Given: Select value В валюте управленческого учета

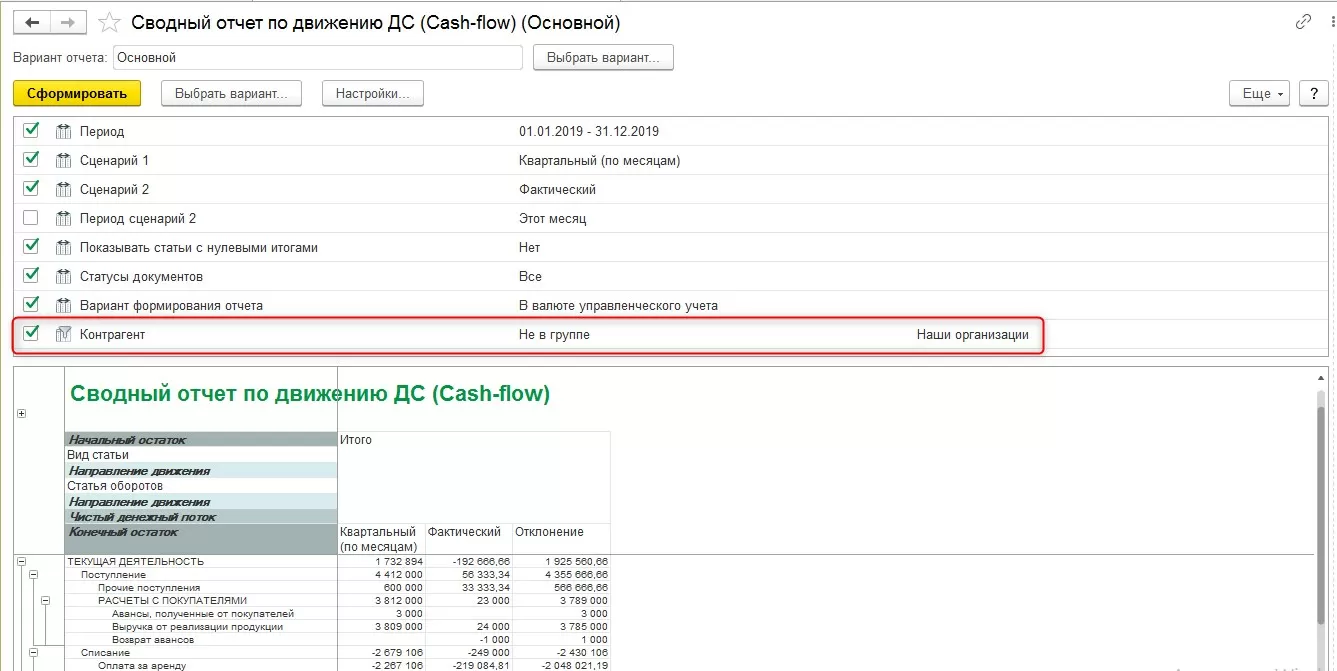Looking at the screenshot, I should pos(618,305).
